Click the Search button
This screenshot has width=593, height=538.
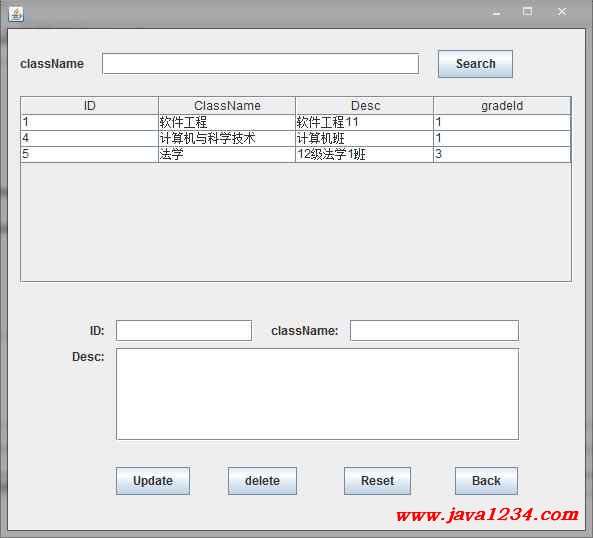tap(475, 64)
